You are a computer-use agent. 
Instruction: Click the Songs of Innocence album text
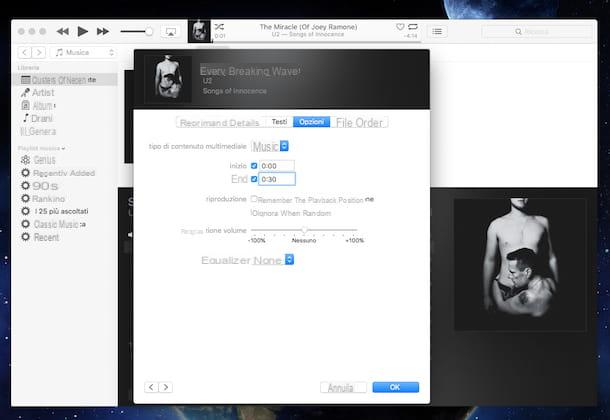[x=235, y=91]
